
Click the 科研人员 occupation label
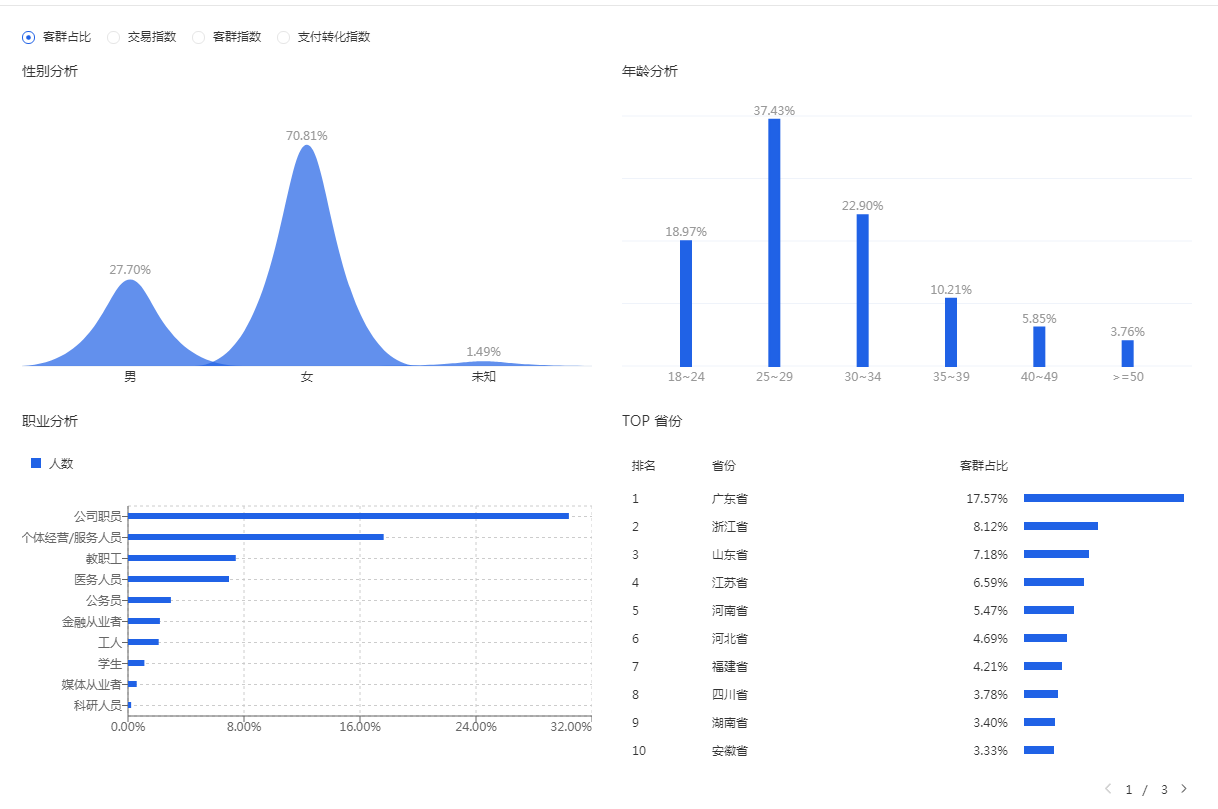pyautogui.click(x=97, y=705)
